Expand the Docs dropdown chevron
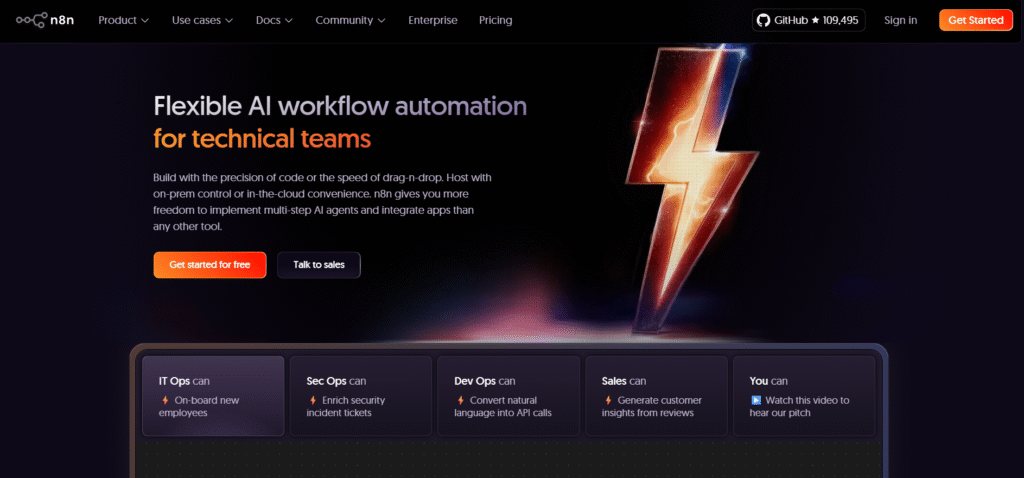 click(289, 21)
